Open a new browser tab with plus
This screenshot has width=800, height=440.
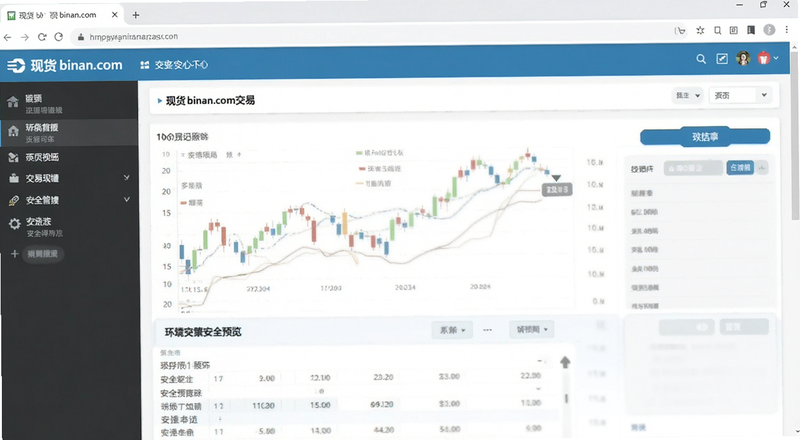coord(136,15)
